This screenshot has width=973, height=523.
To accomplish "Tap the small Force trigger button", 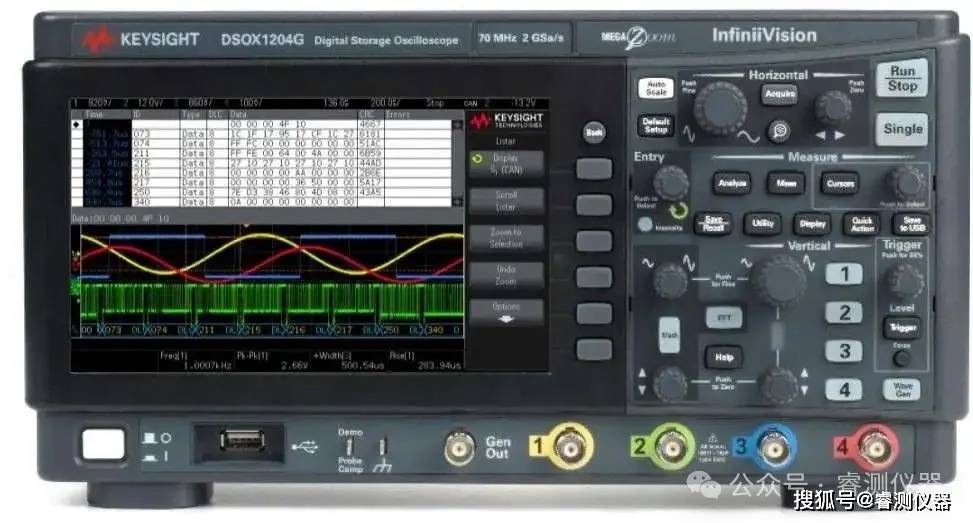I will tap(902, 358).
